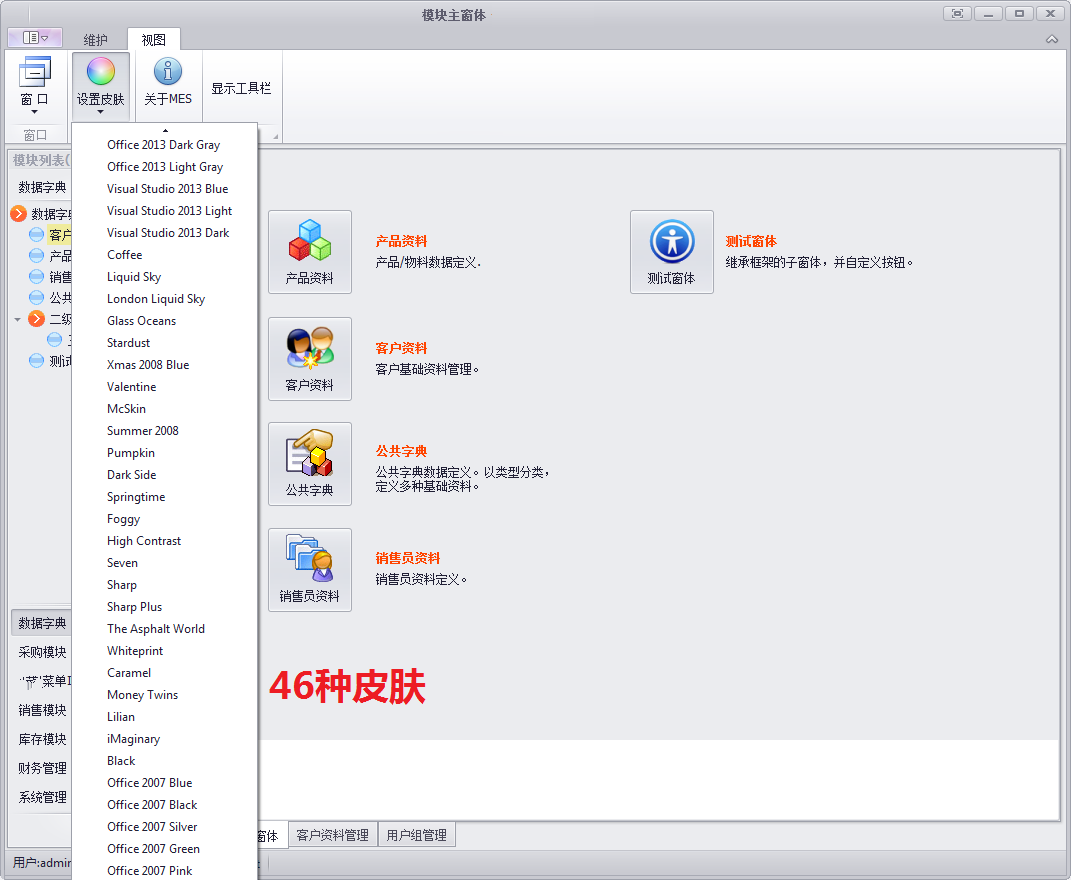Viewport: 1071px width, 880px height.
Task: Open the 采购模块 navigation group
Action: point(42,652)
